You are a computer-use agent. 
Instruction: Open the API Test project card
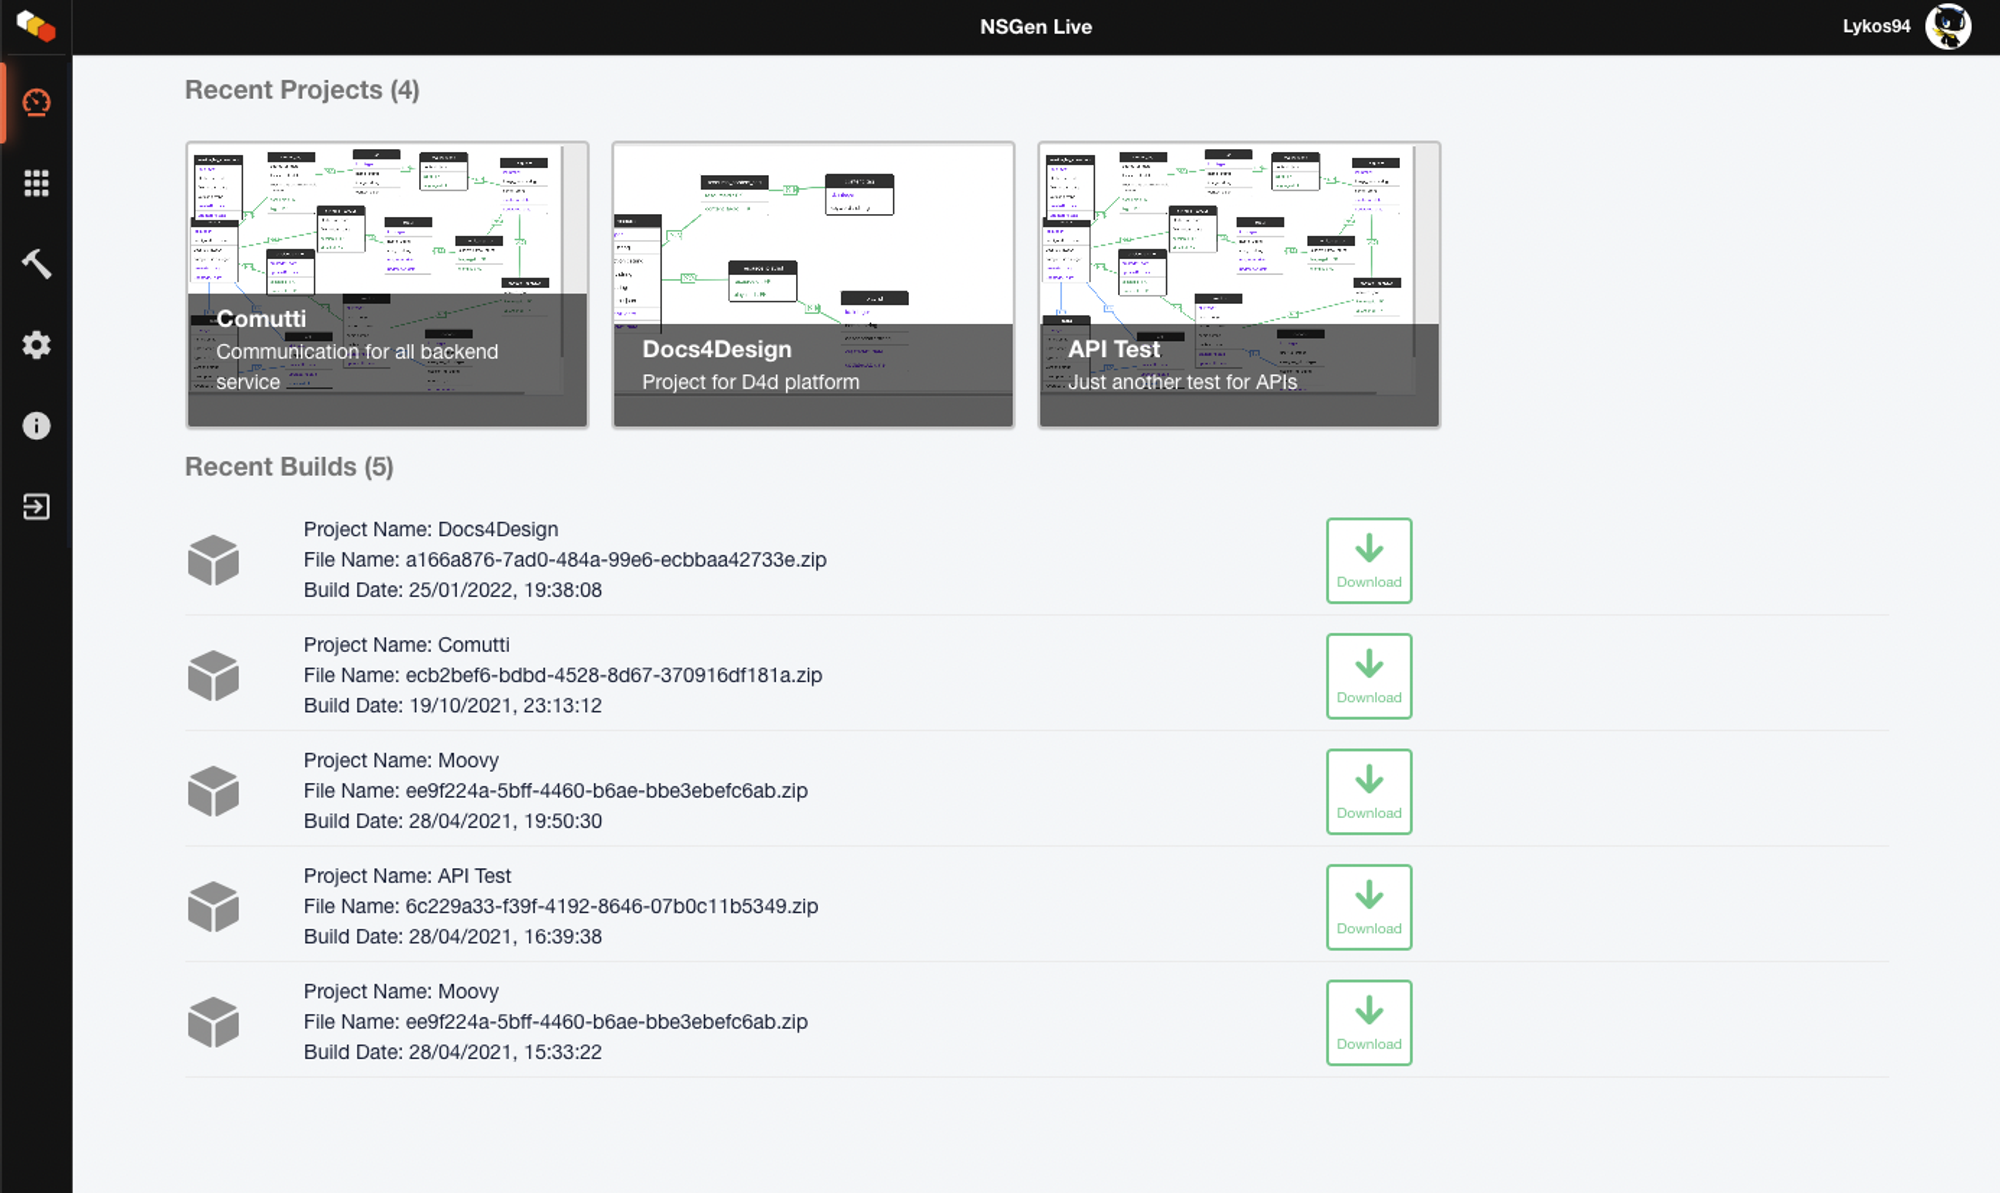1239,285
